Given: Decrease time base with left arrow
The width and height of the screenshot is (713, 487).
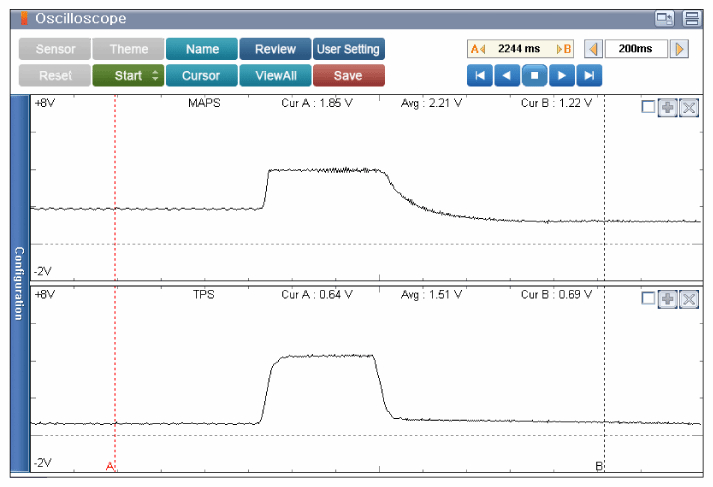Looking at the screenshot, I should [592, 49].
